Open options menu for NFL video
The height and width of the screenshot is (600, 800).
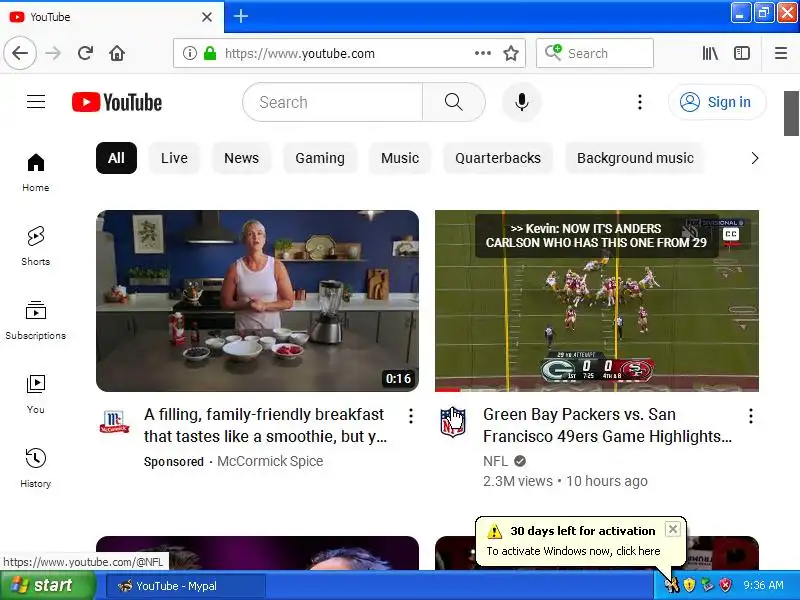751,416
